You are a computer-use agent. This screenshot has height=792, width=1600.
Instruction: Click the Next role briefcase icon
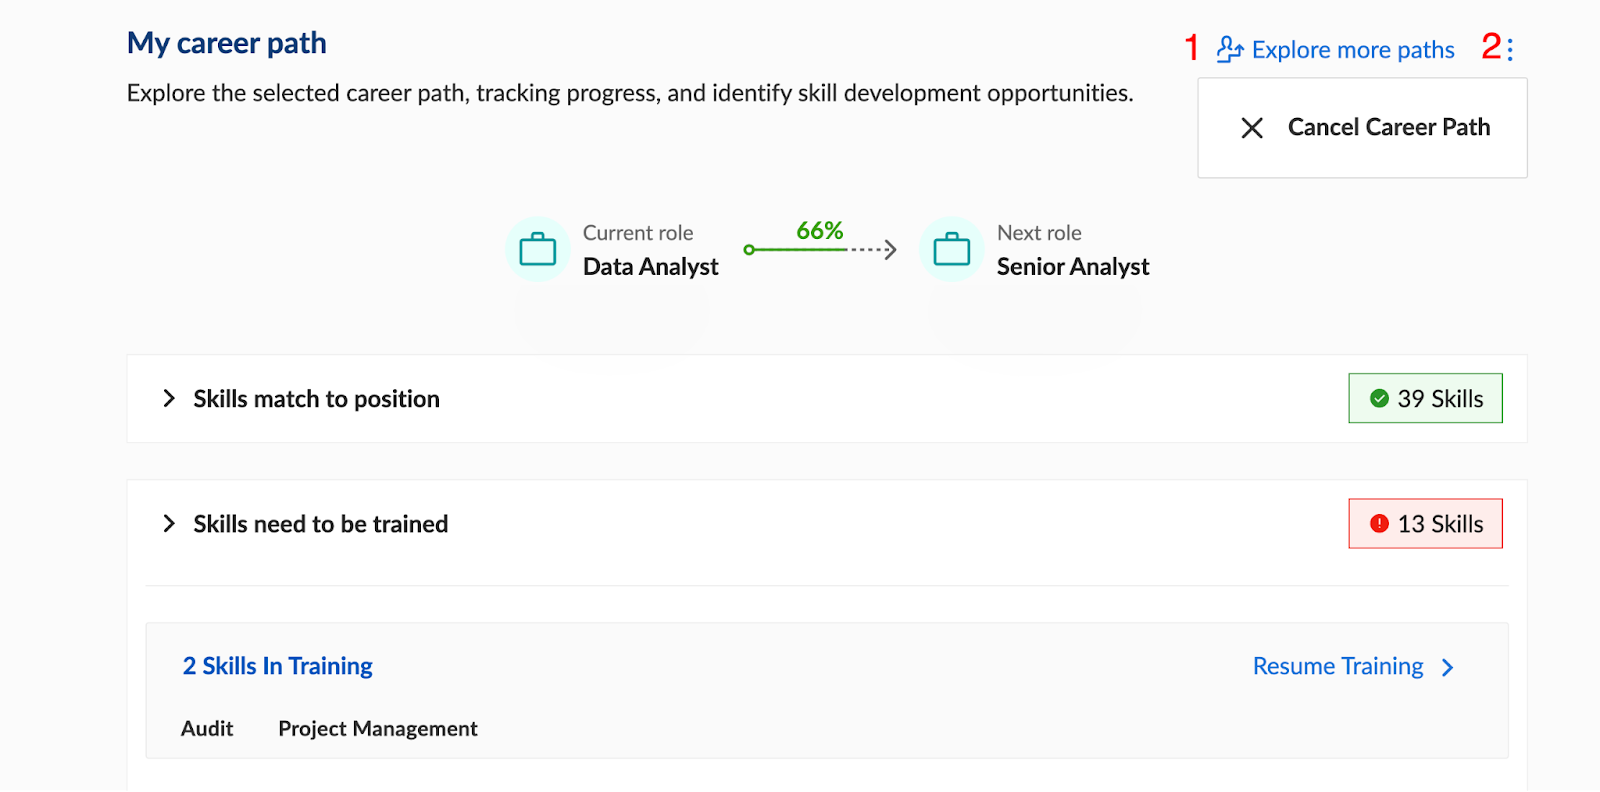[x=952, y=249]
